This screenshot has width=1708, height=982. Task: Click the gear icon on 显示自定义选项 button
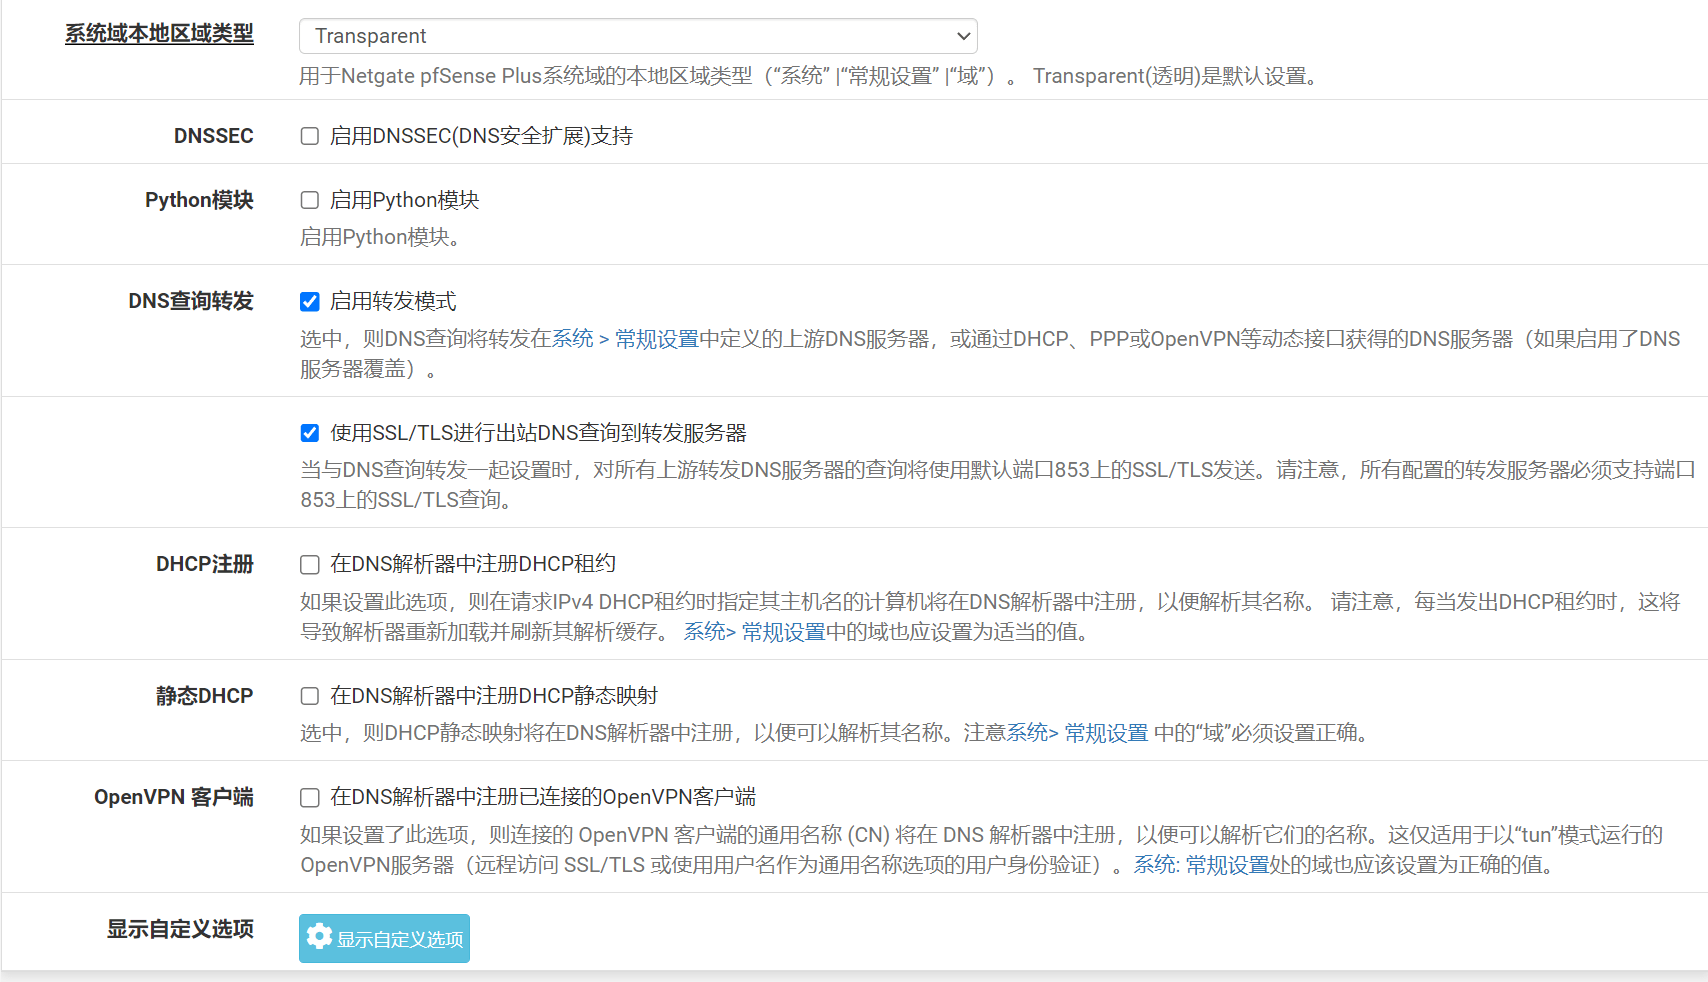tap(319, 937)
